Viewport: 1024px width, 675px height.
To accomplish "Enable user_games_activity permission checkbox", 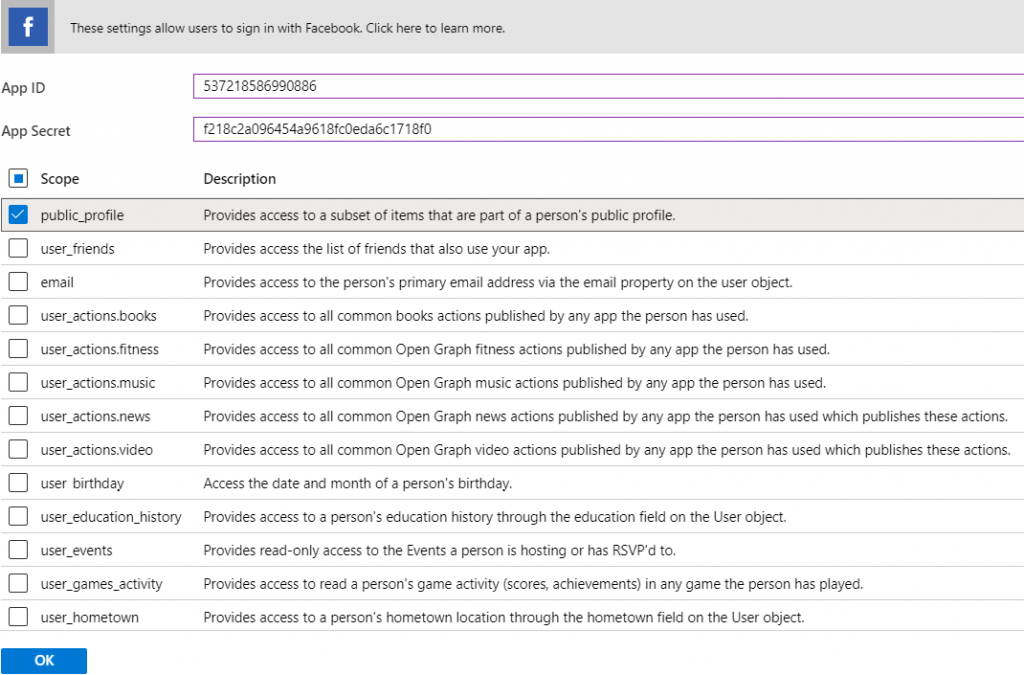I will (x=18, y=584).
